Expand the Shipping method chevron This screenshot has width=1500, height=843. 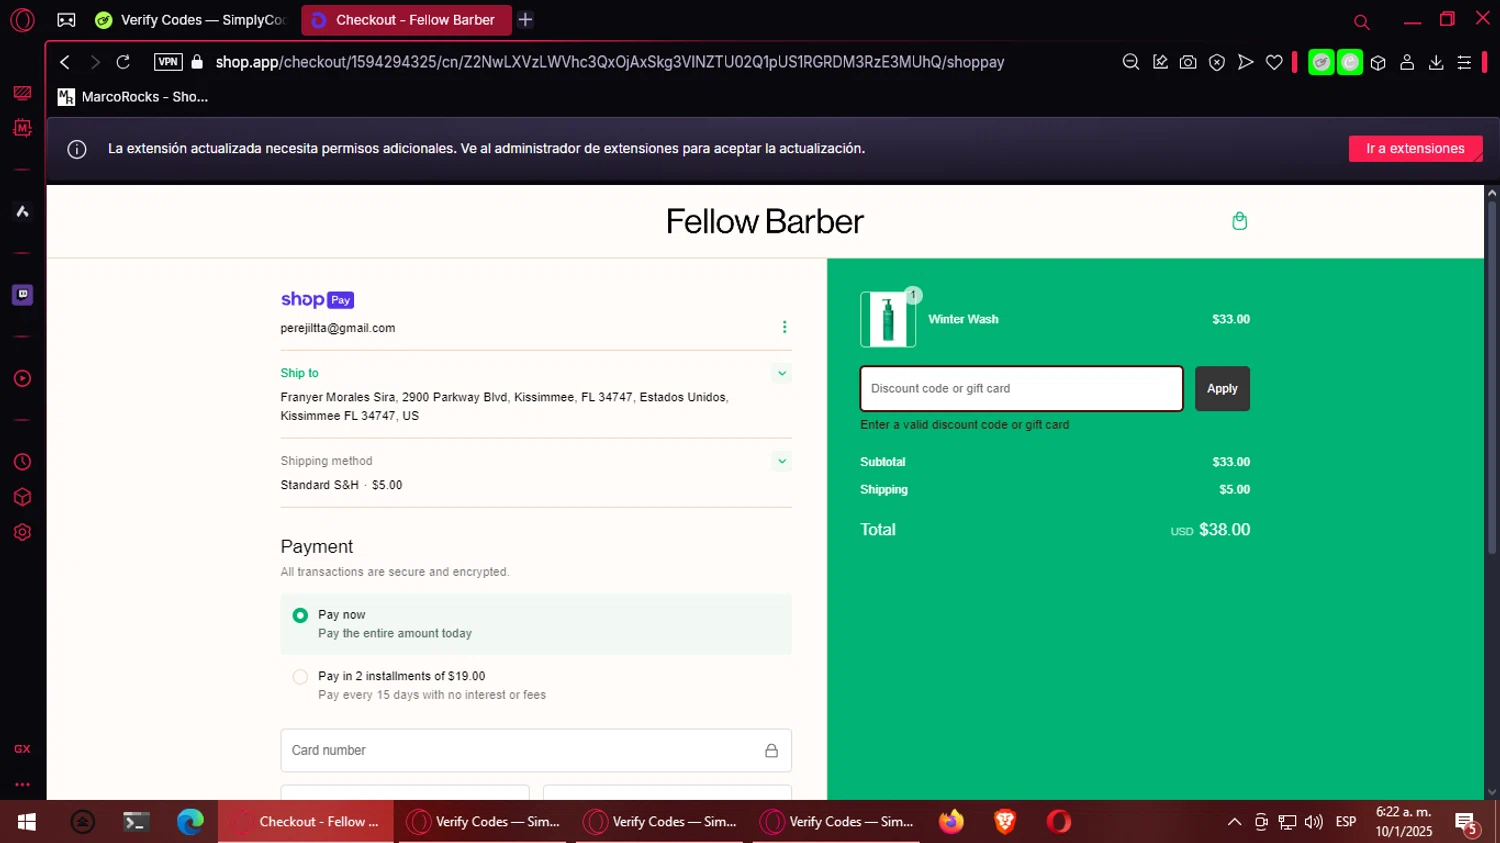click(782, 461)
